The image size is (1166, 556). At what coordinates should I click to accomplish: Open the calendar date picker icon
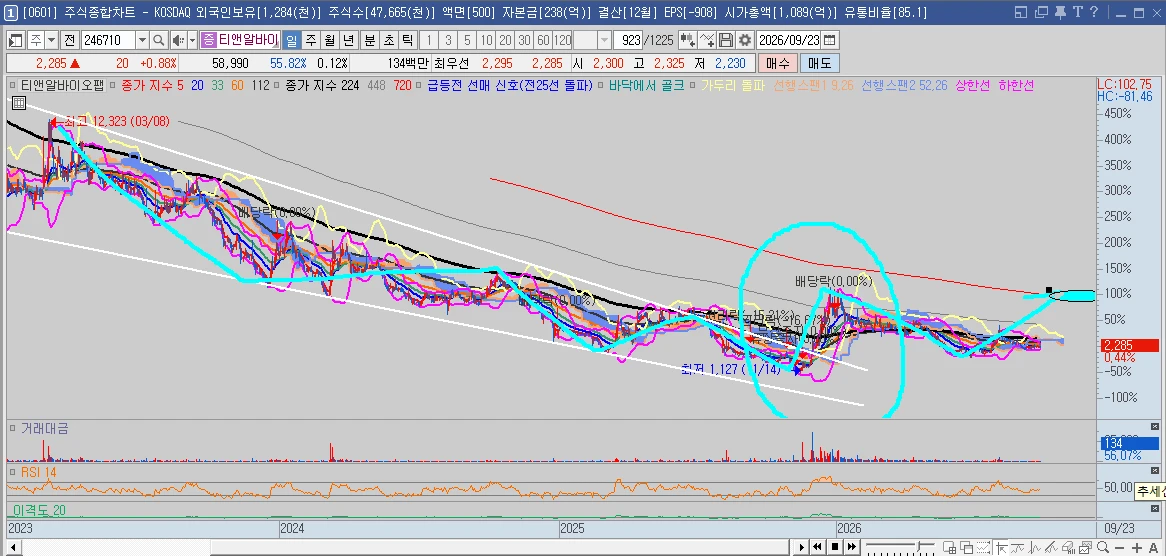click(x=828, y=40)
